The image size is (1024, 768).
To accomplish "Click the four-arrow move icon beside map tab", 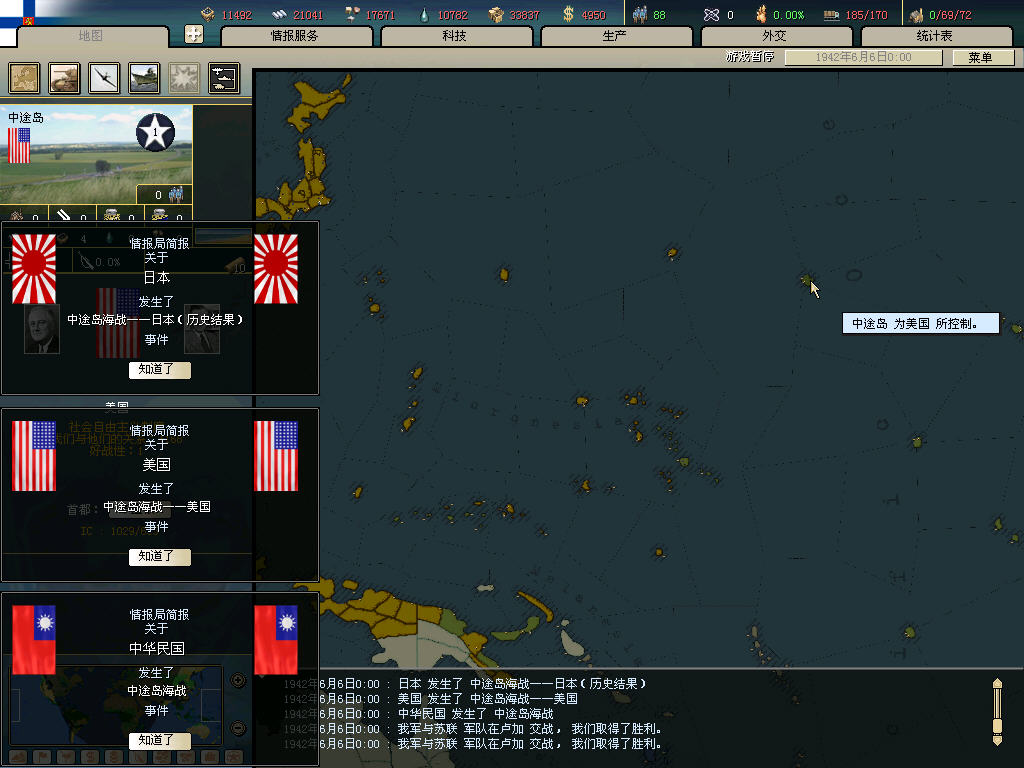I will tap(194, 34).
